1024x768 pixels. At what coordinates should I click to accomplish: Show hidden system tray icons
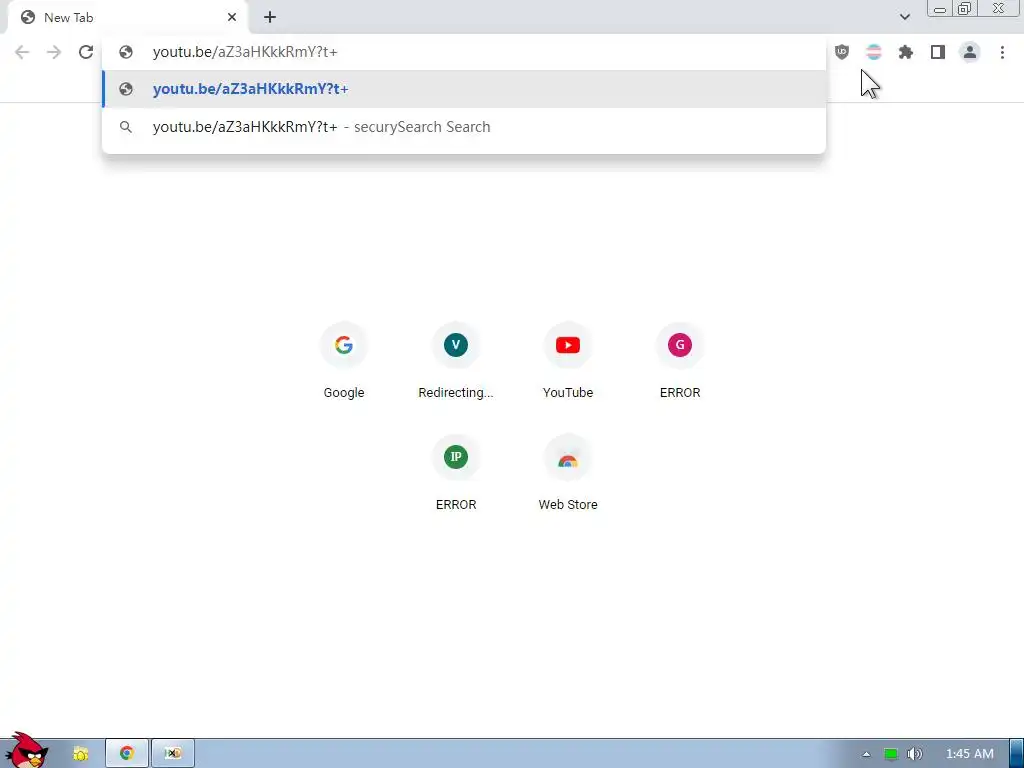point(866,754)
